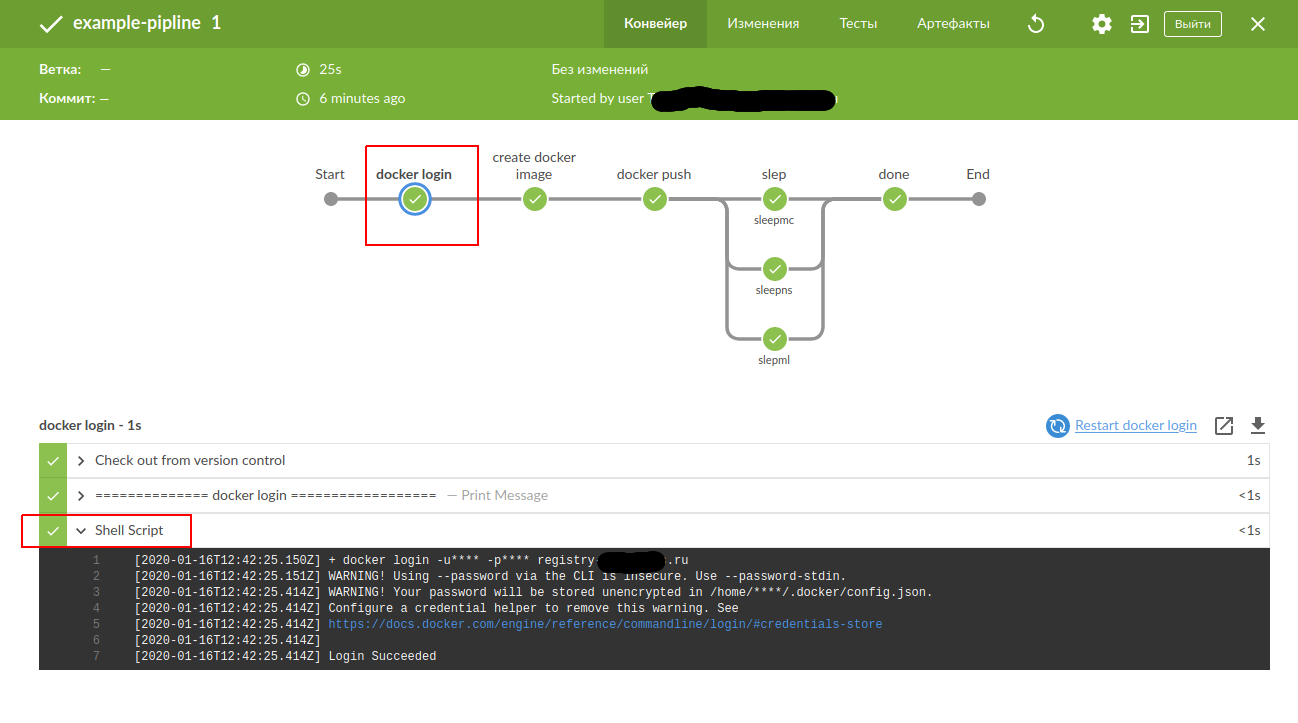Click the go to classic view icon
The width and height of the screenshot is (1298, 723).
(1140, 24)
